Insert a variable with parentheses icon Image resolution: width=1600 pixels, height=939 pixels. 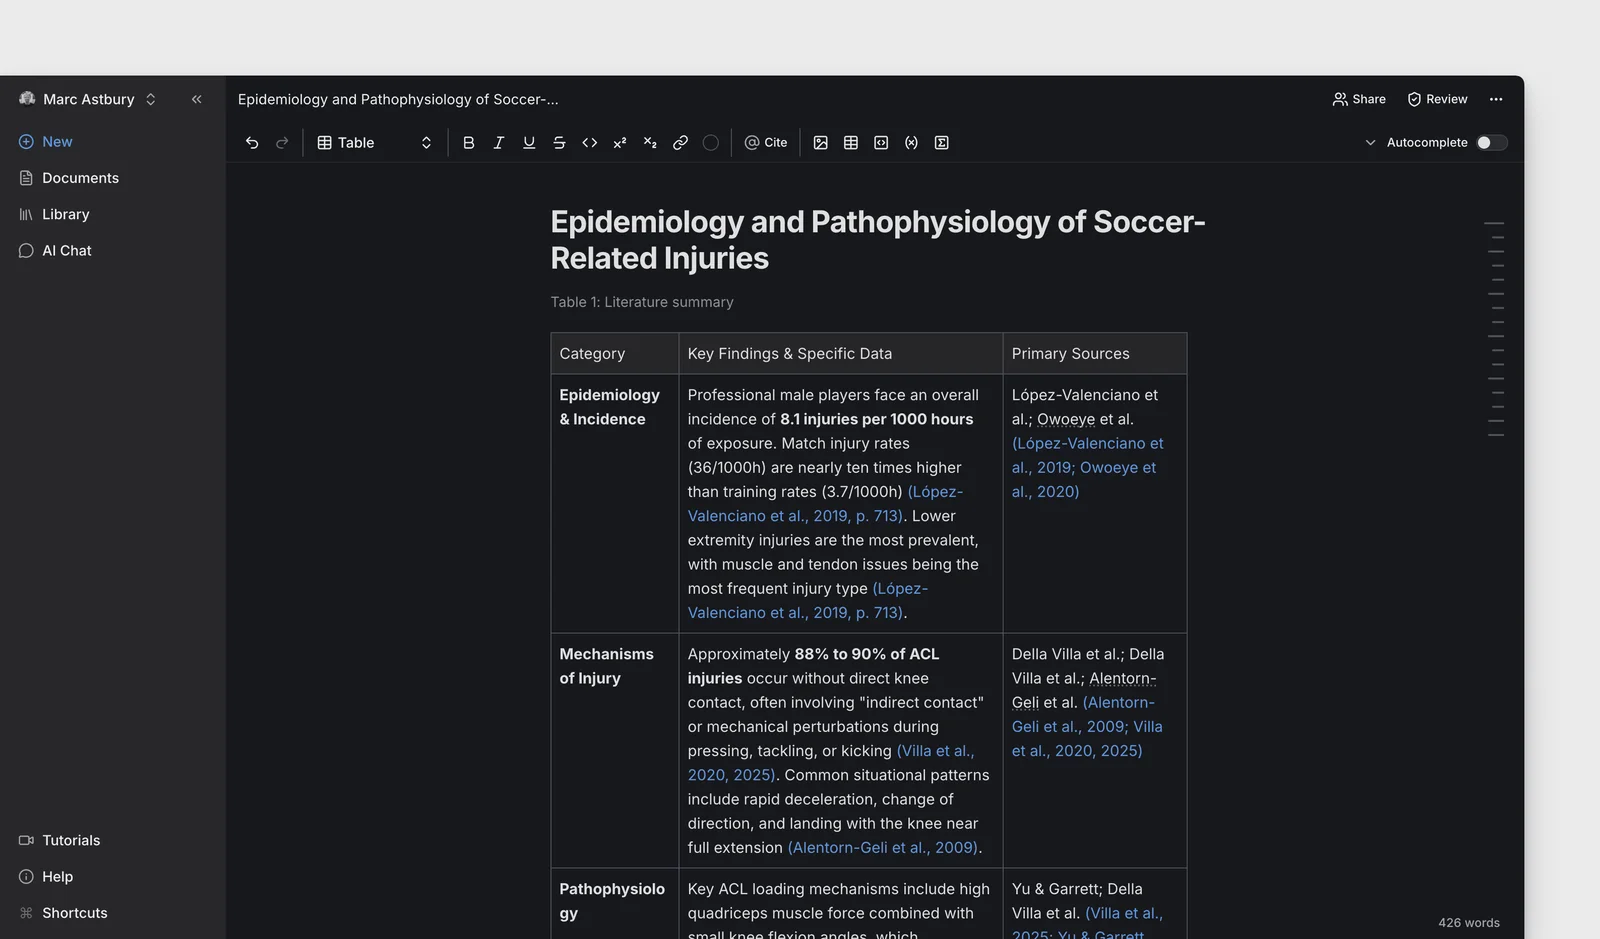point(911,143)
